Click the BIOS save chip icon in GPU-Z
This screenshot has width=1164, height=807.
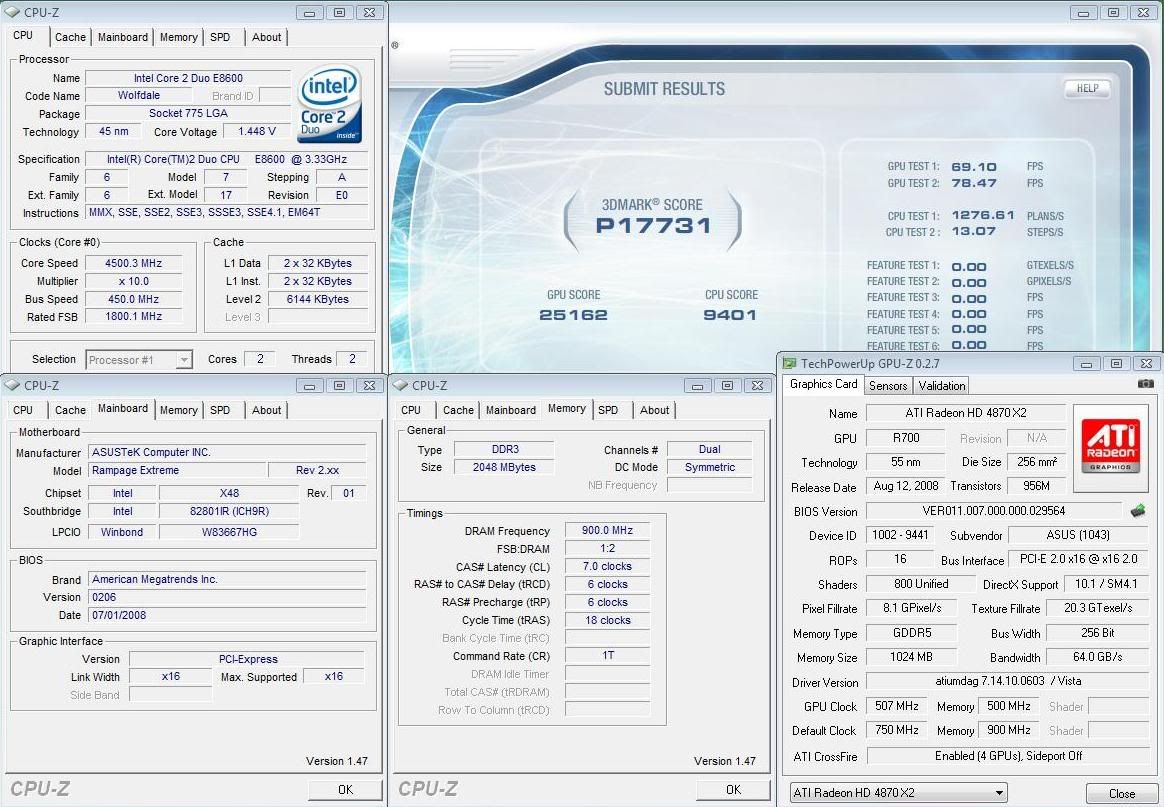tap(1137, 511)
